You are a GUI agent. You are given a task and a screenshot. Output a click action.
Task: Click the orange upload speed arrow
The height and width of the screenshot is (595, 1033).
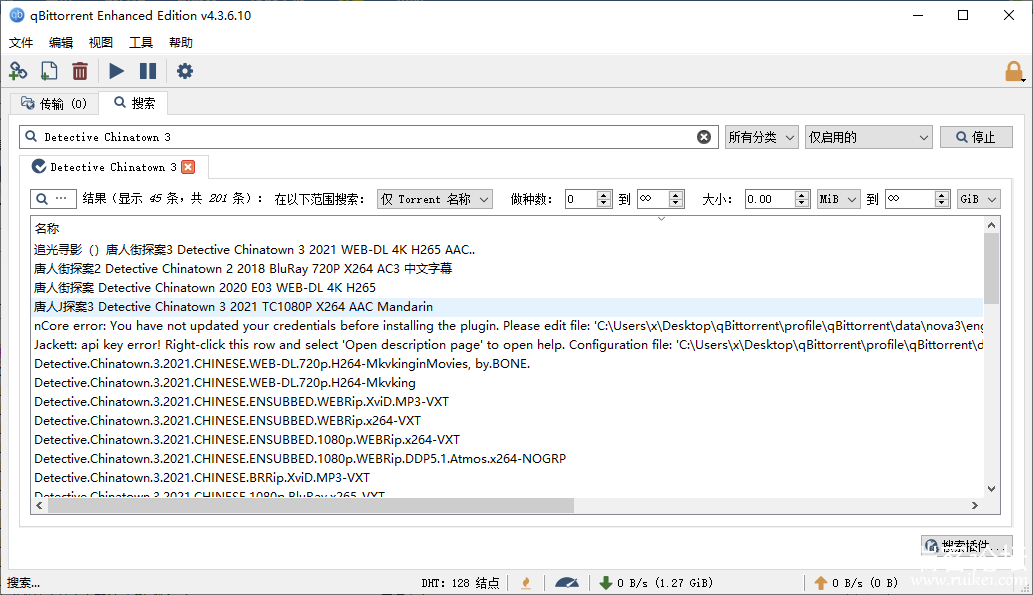820,582
